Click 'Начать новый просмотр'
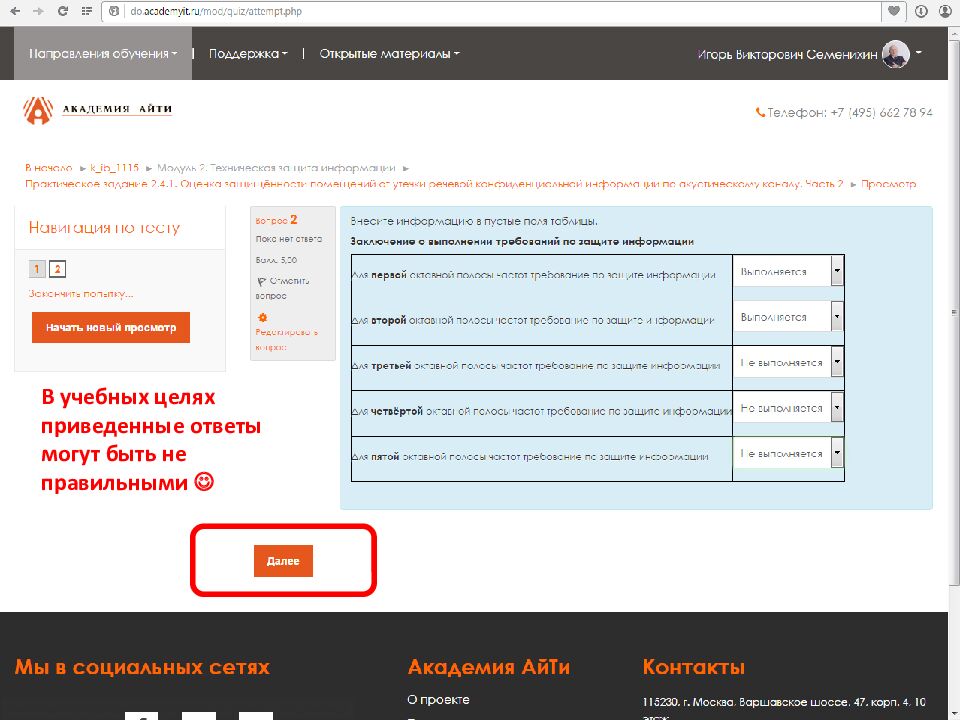Viewport: 960px width, 720px height. [x=110, y=327]
